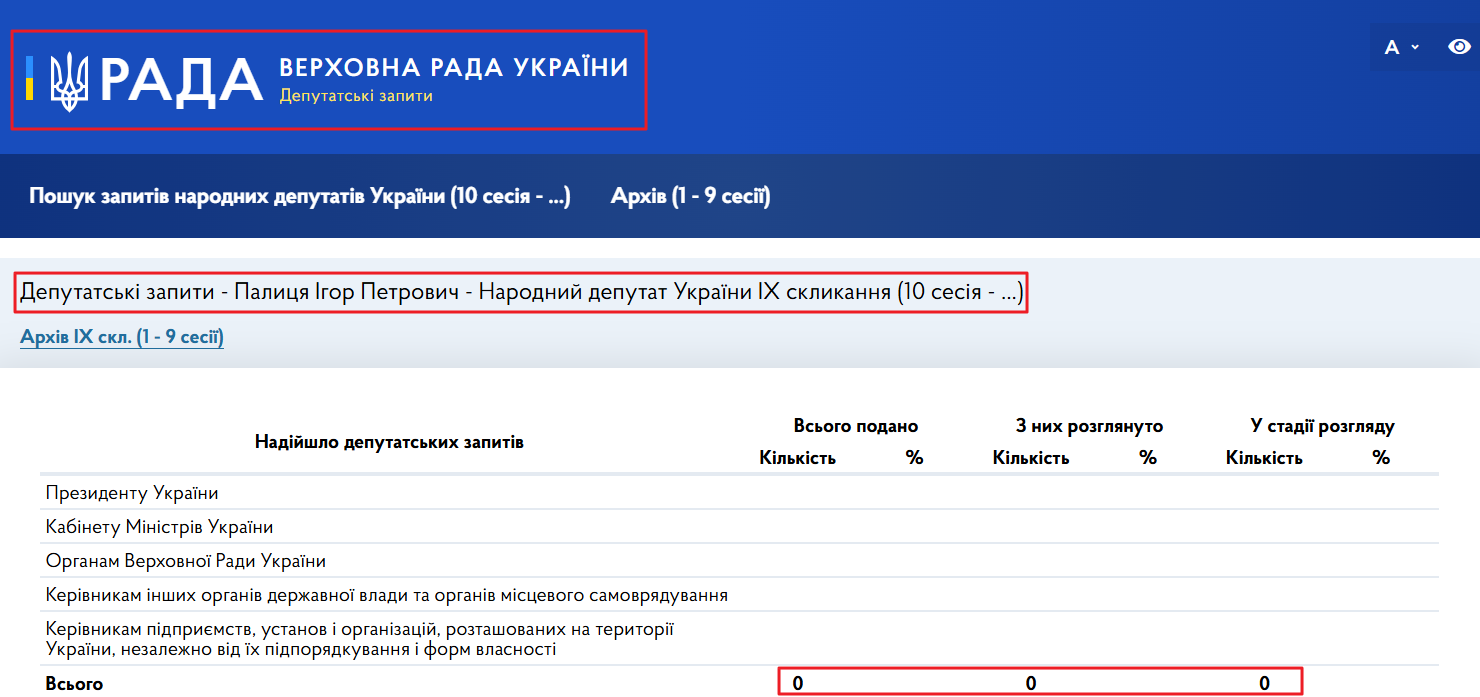Screen dimensions: 1480x697
Task: Follow the 'Архів IX скл. (1 - 9 сесії)' link
Action: [x=122, y=337]
